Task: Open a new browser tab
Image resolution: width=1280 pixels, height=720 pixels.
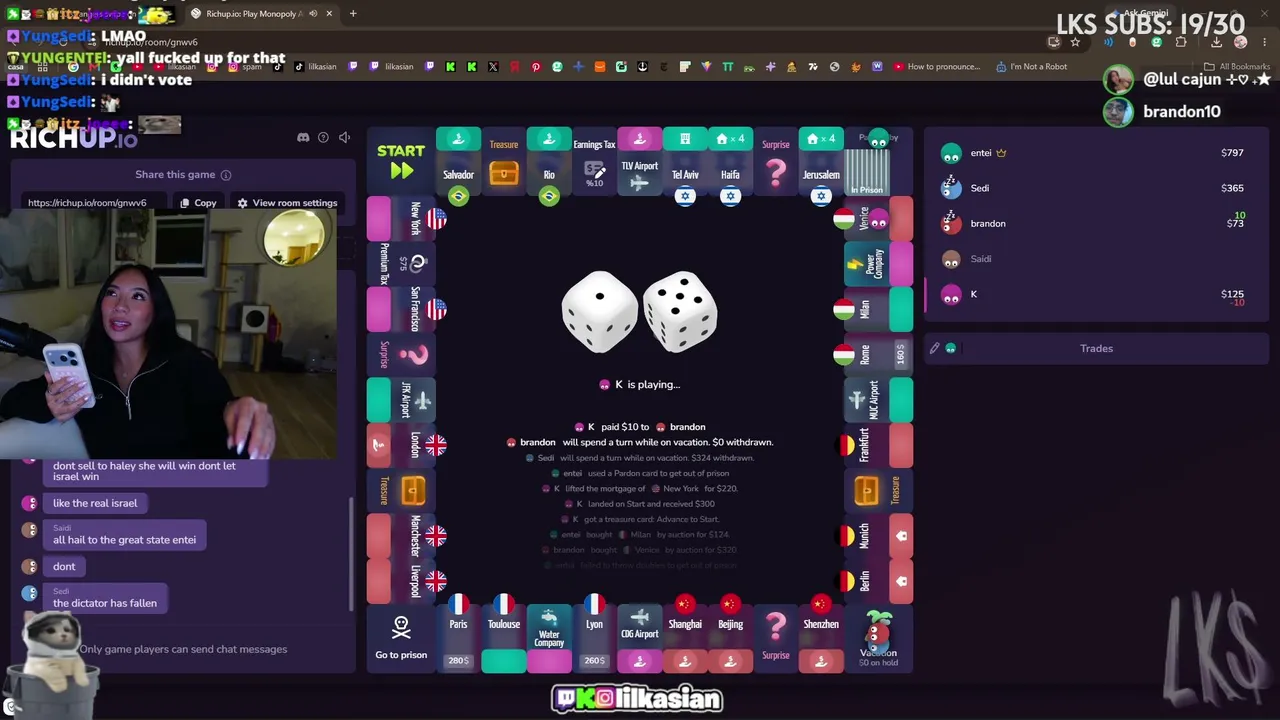Action: [x=354, y=13]
